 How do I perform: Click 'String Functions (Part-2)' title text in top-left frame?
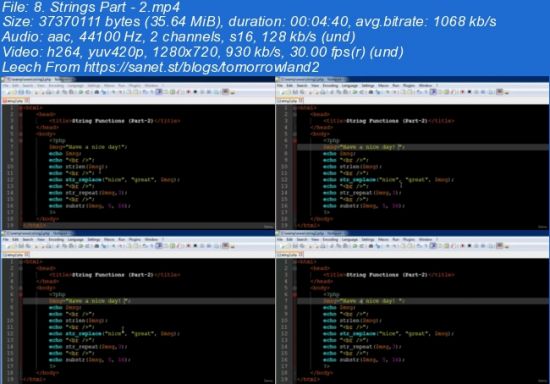(x=113, y=121)
